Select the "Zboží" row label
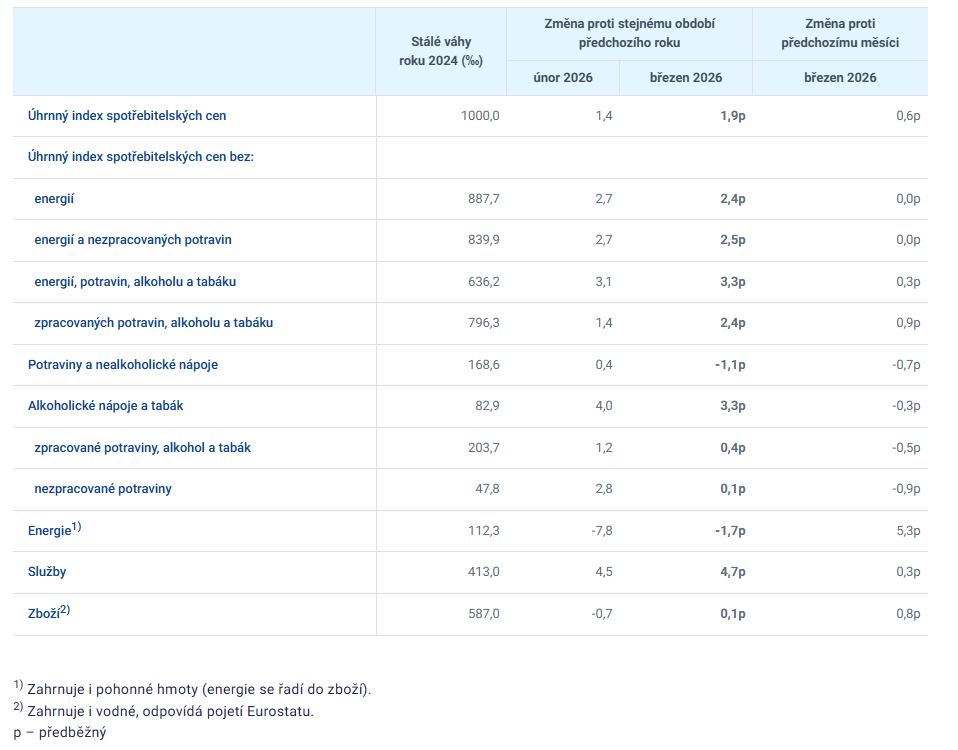 tap(45, 614)
